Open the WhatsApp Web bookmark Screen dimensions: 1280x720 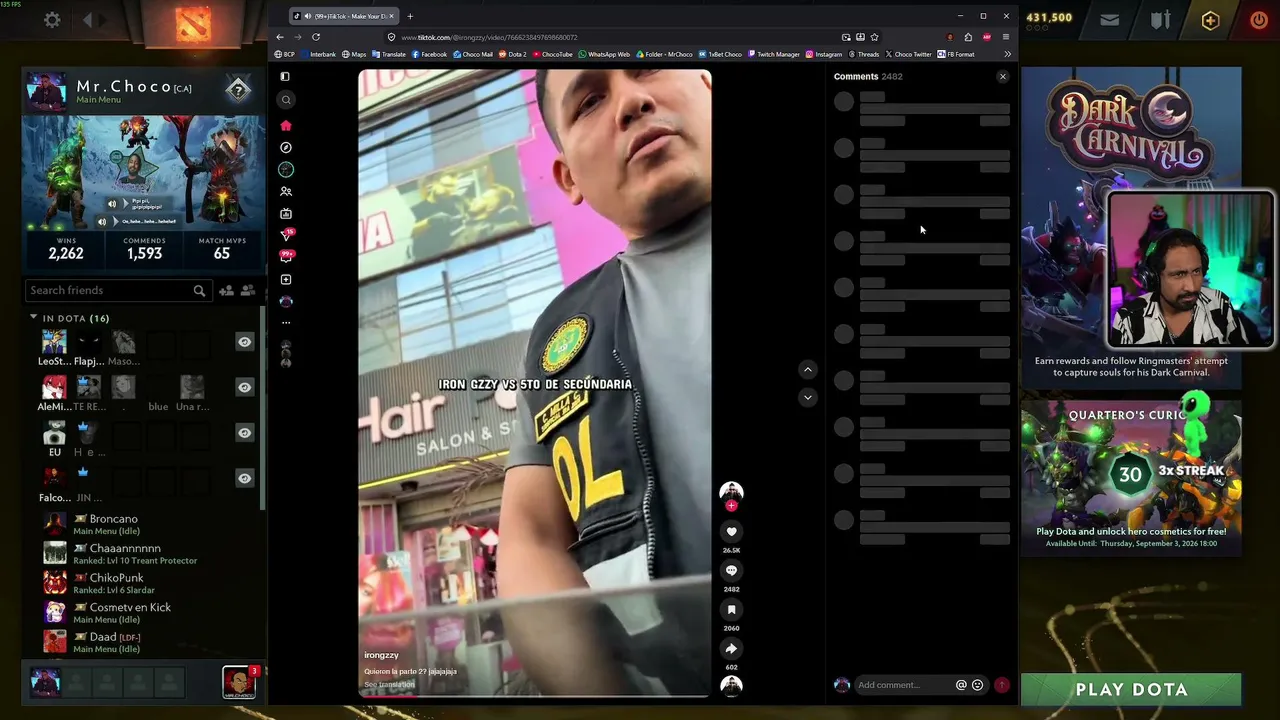(604, 54)
